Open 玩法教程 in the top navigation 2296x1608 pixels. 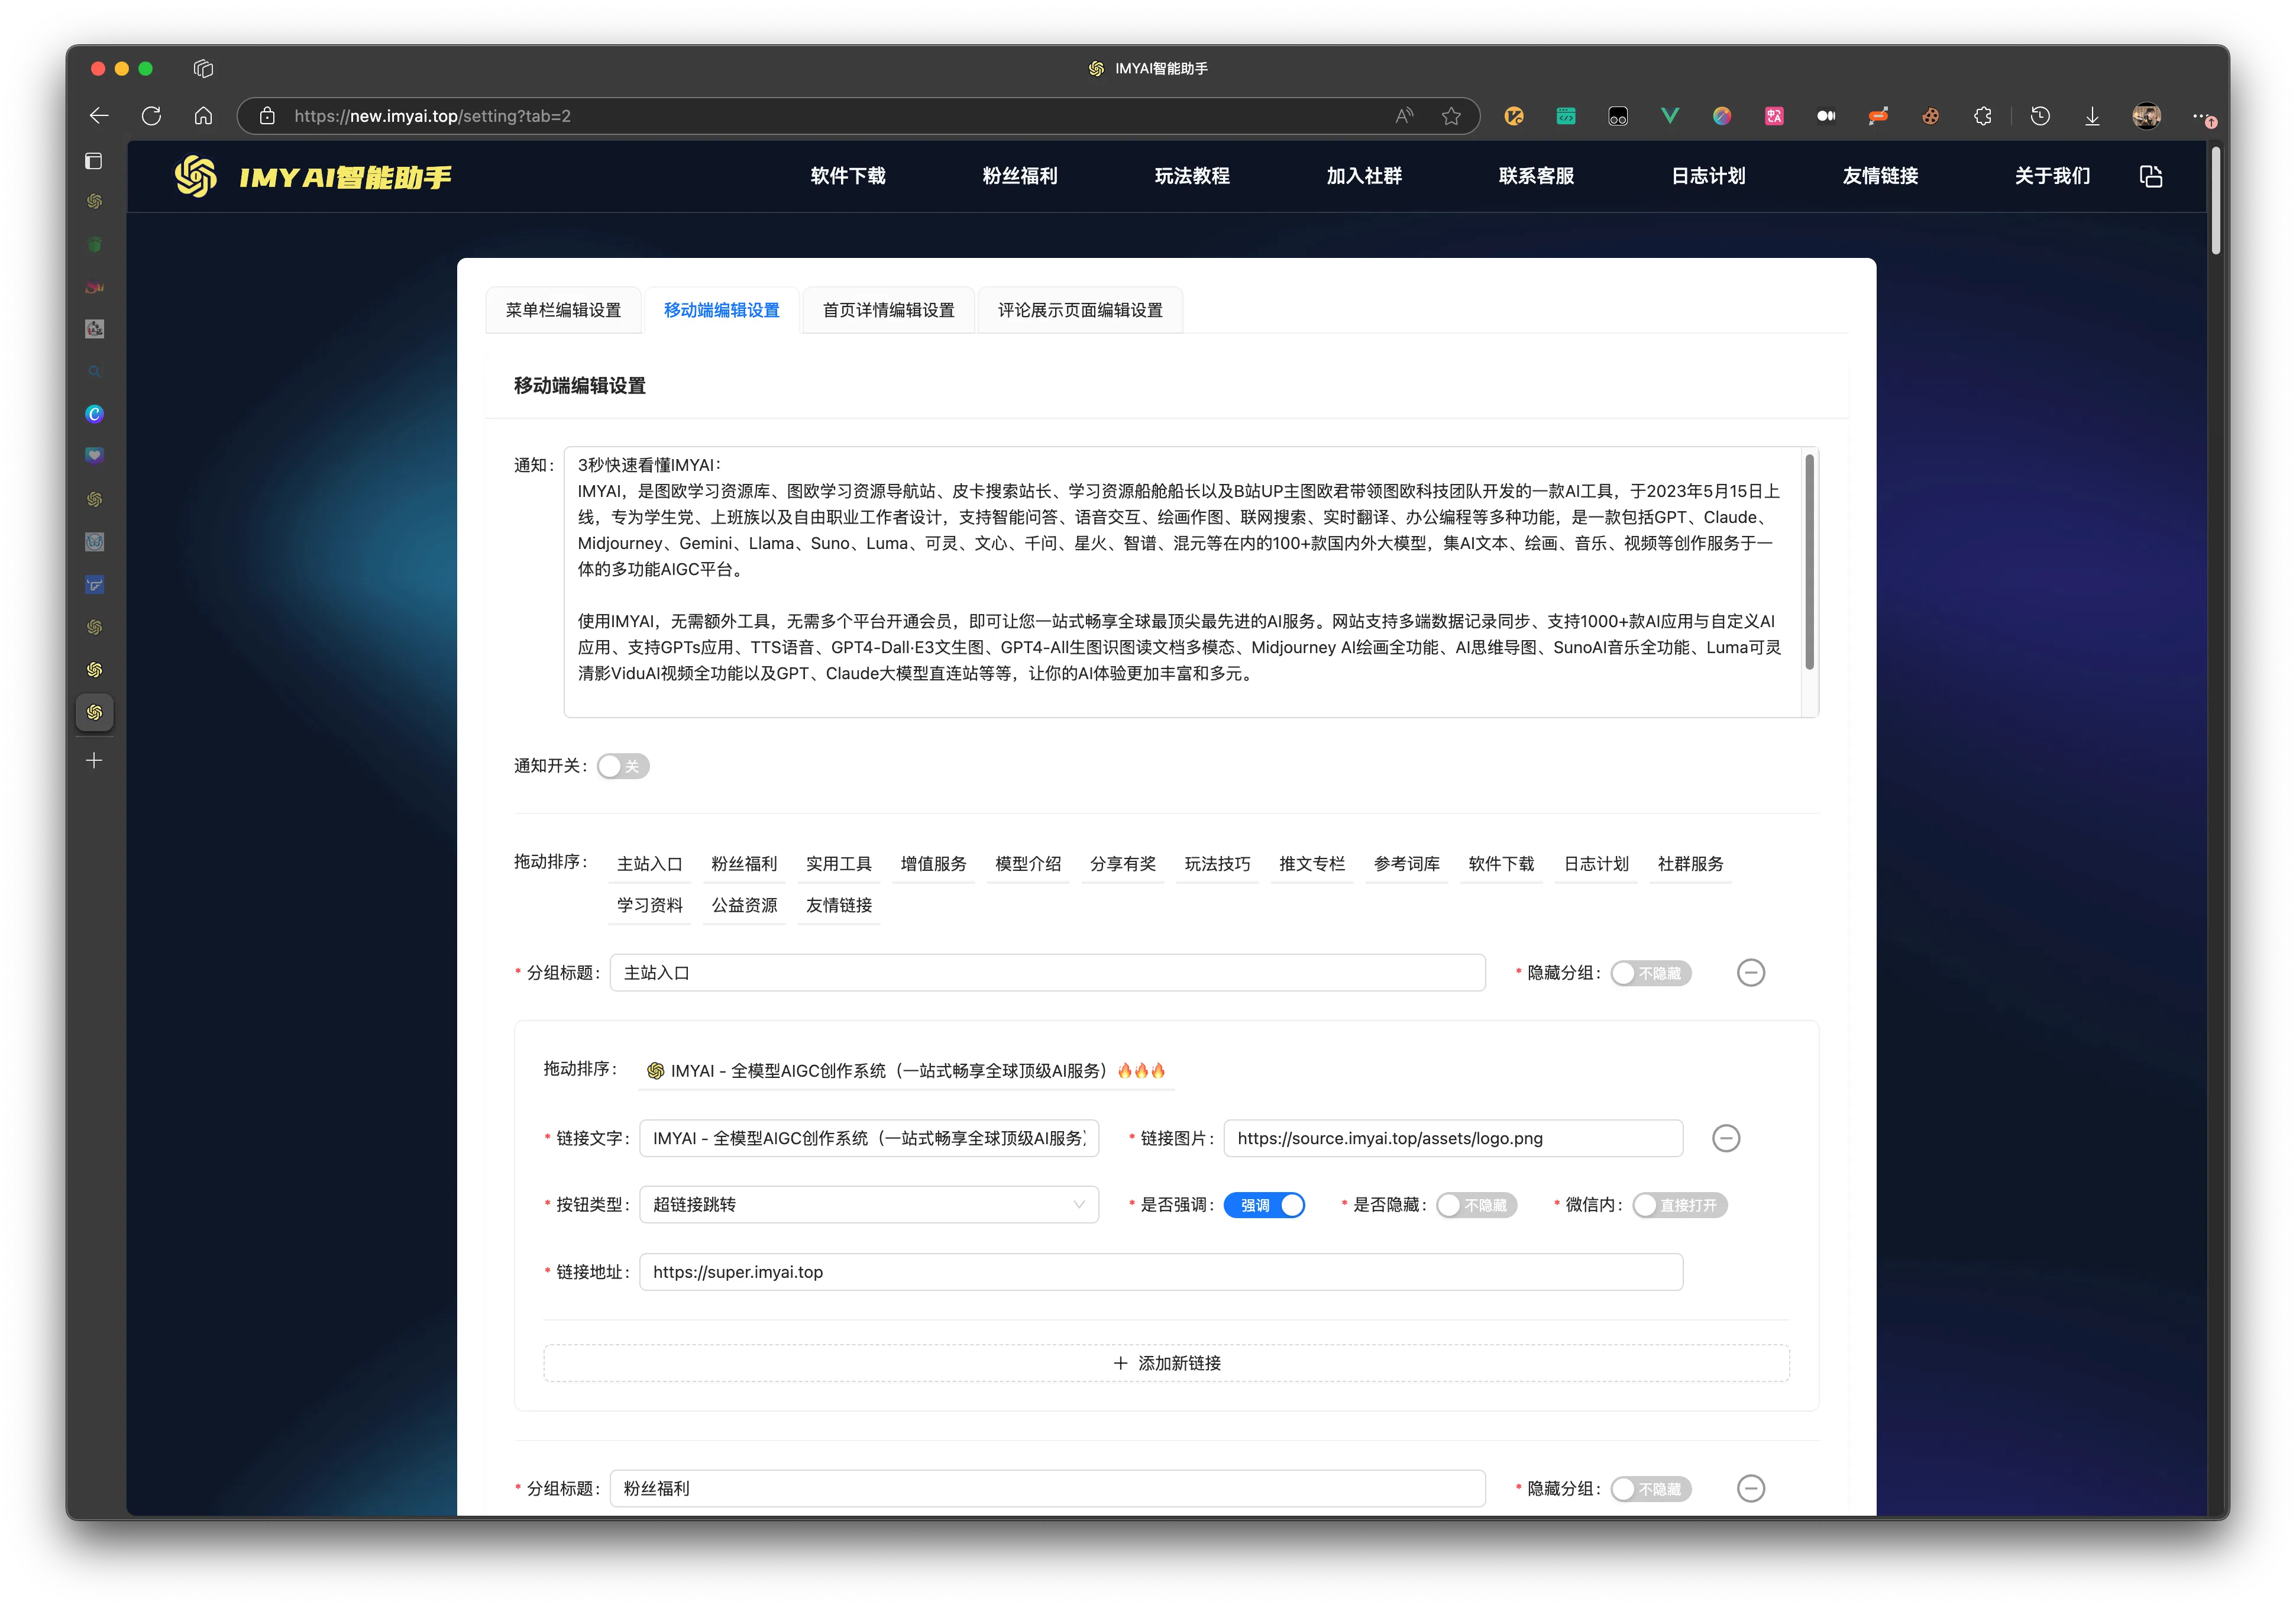(1192, 176)
